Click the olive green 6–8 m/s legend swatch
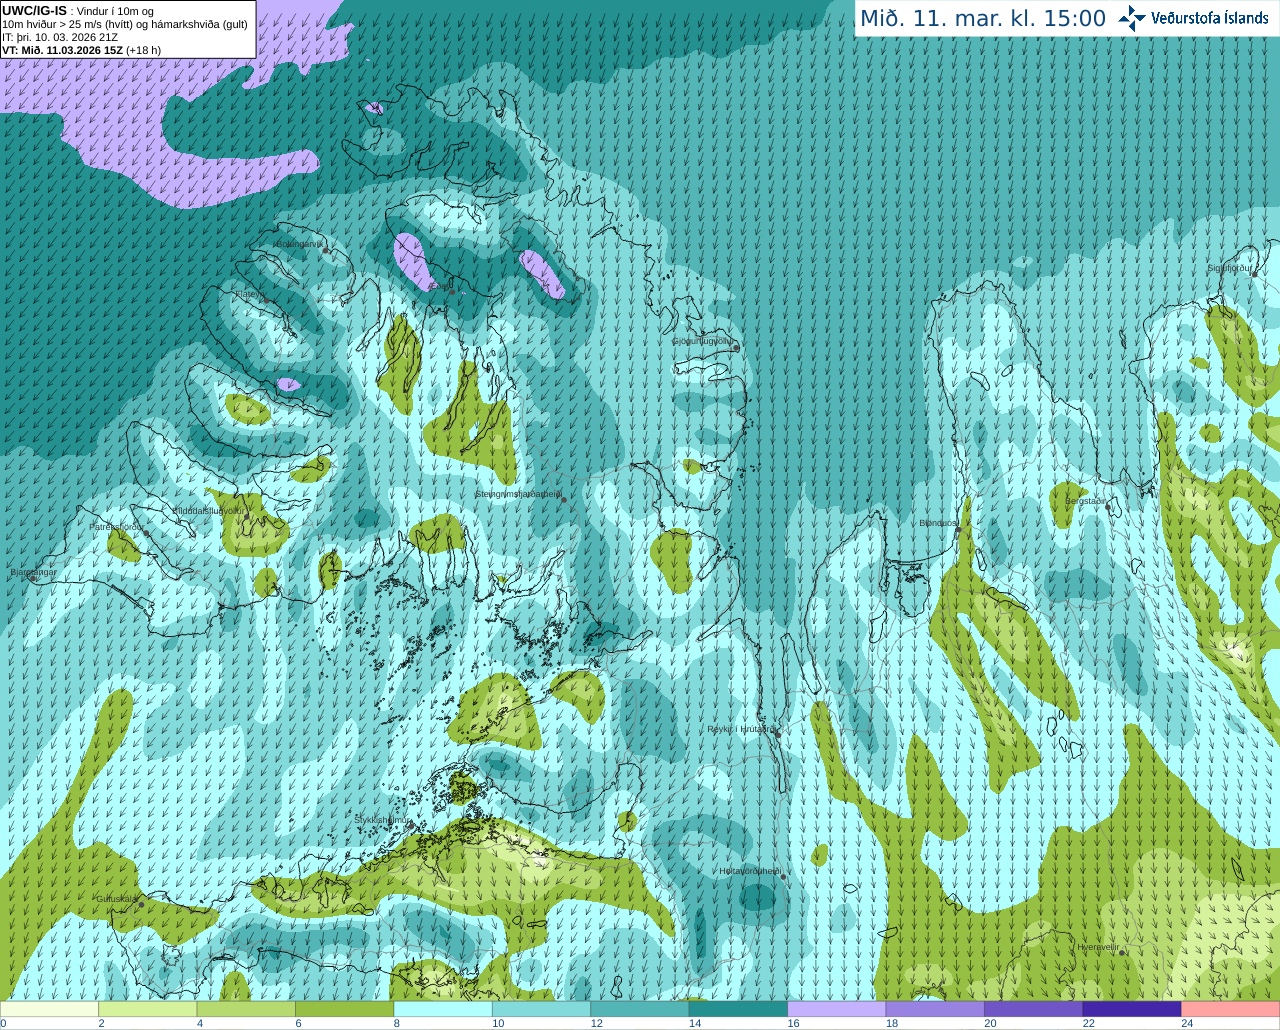 click(x=345, y=1009)
